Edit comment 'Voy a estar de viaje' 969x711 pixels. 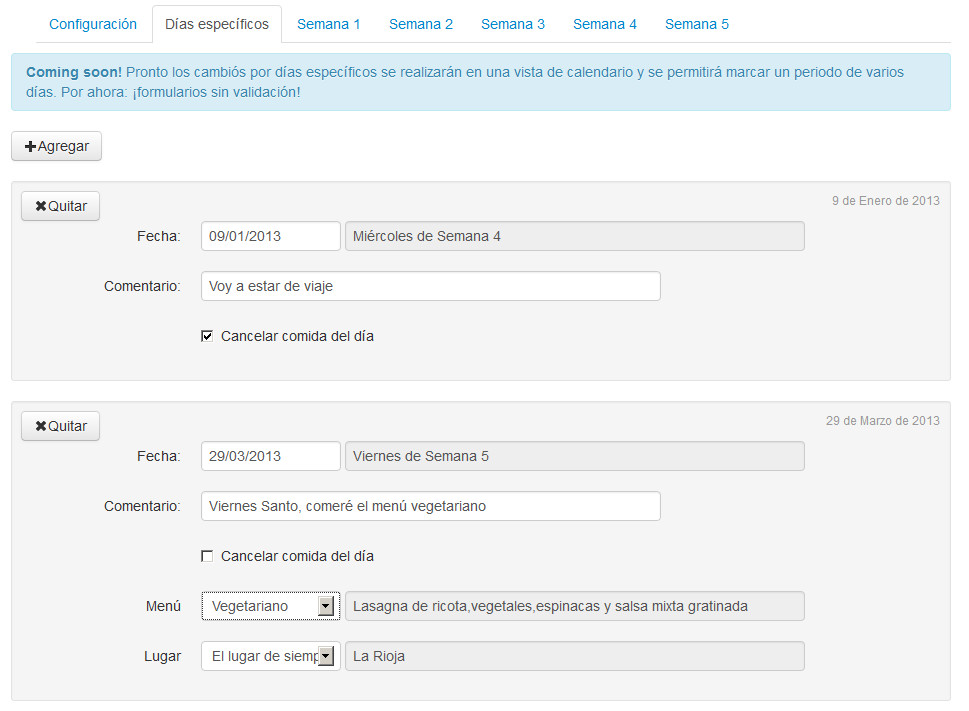431,286
